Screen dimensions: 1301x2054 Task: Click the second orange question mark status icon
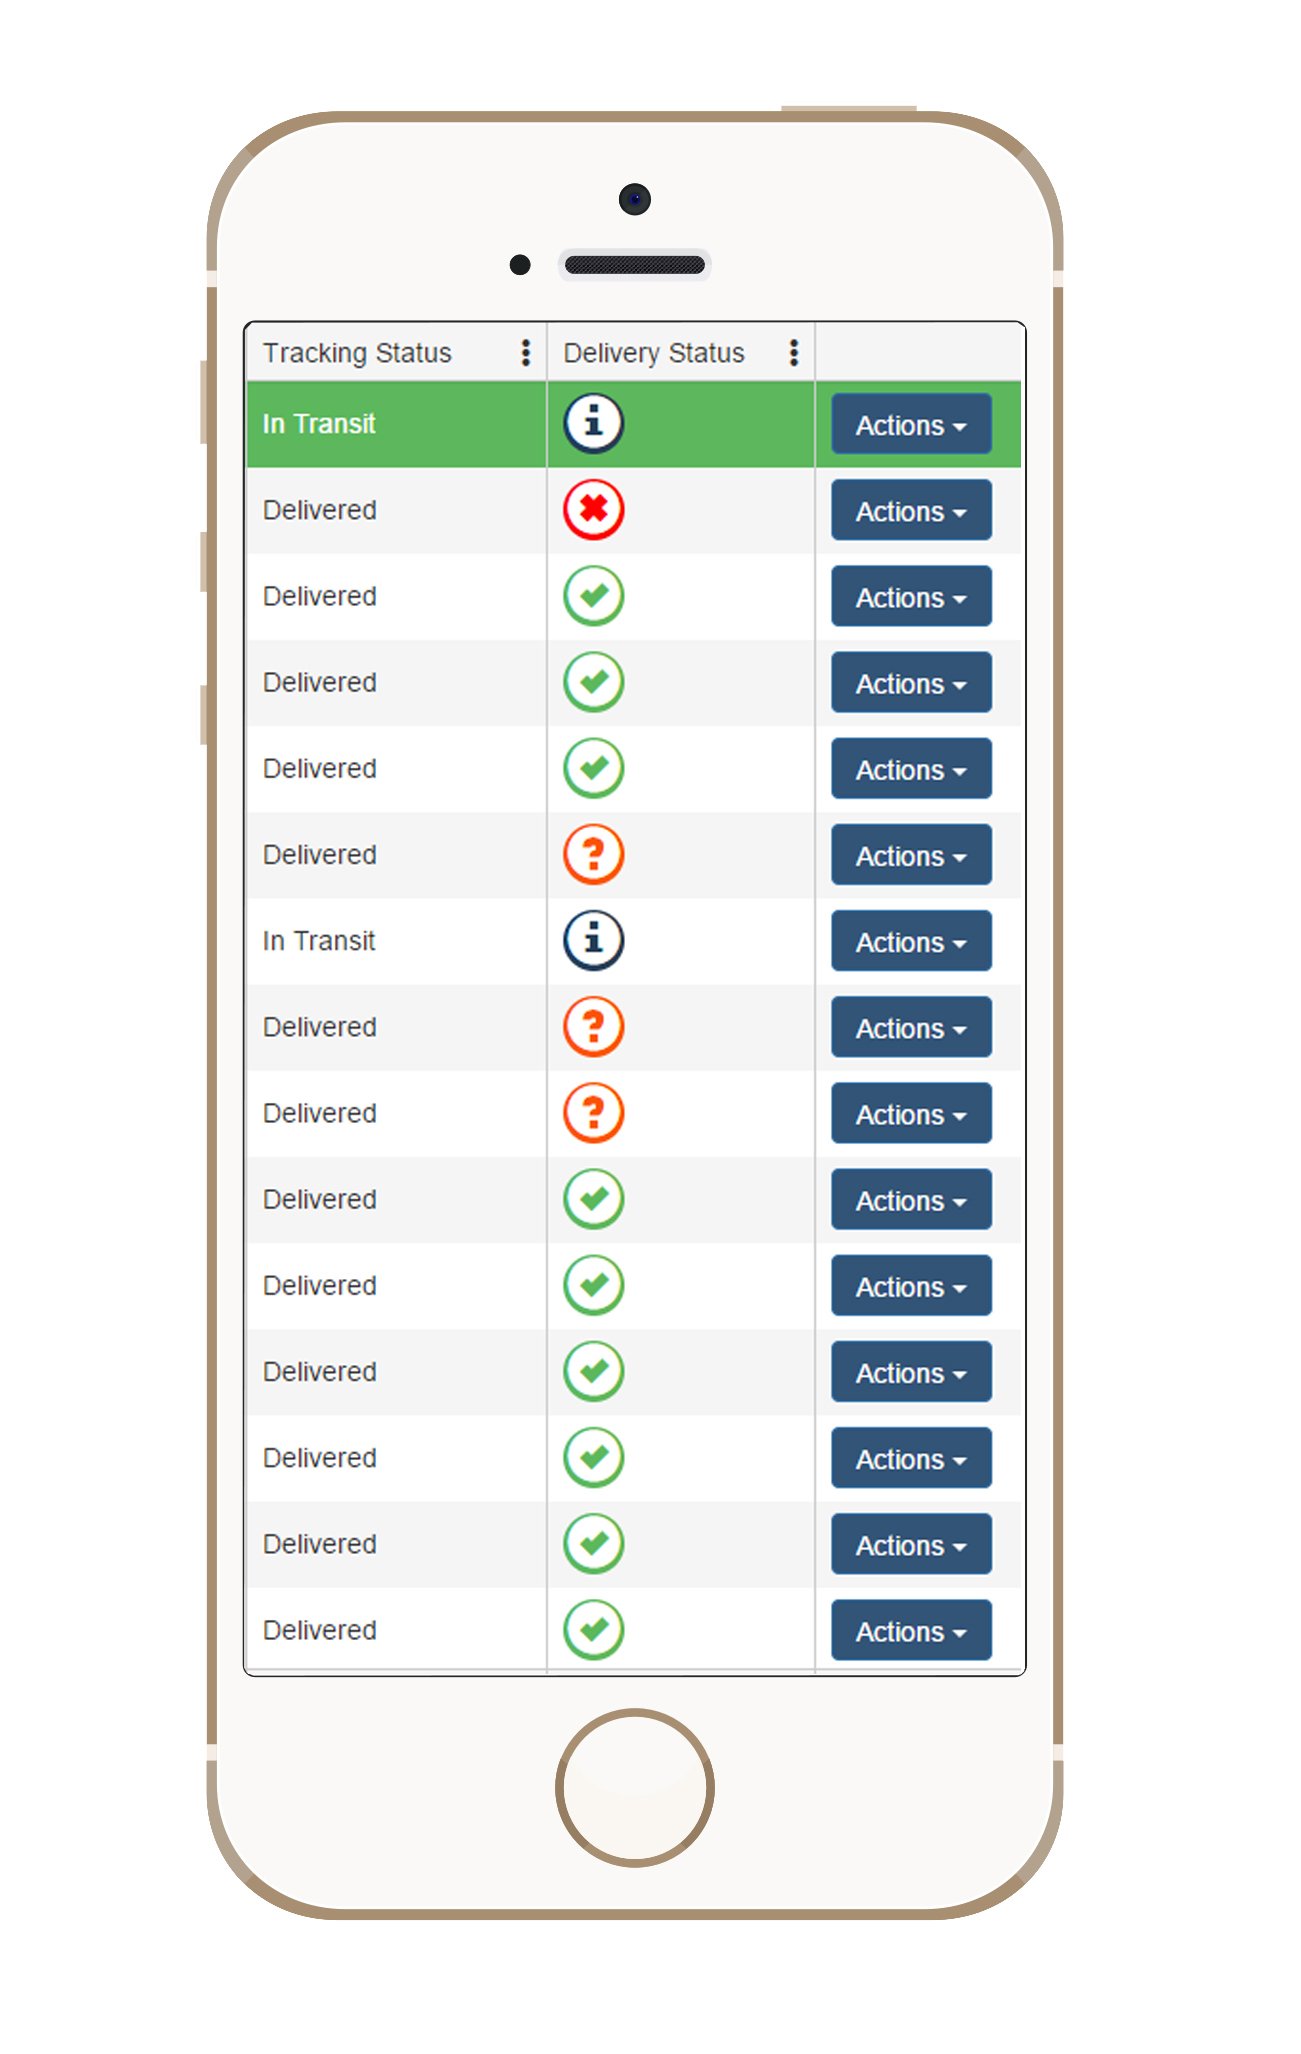point(593,1027)
